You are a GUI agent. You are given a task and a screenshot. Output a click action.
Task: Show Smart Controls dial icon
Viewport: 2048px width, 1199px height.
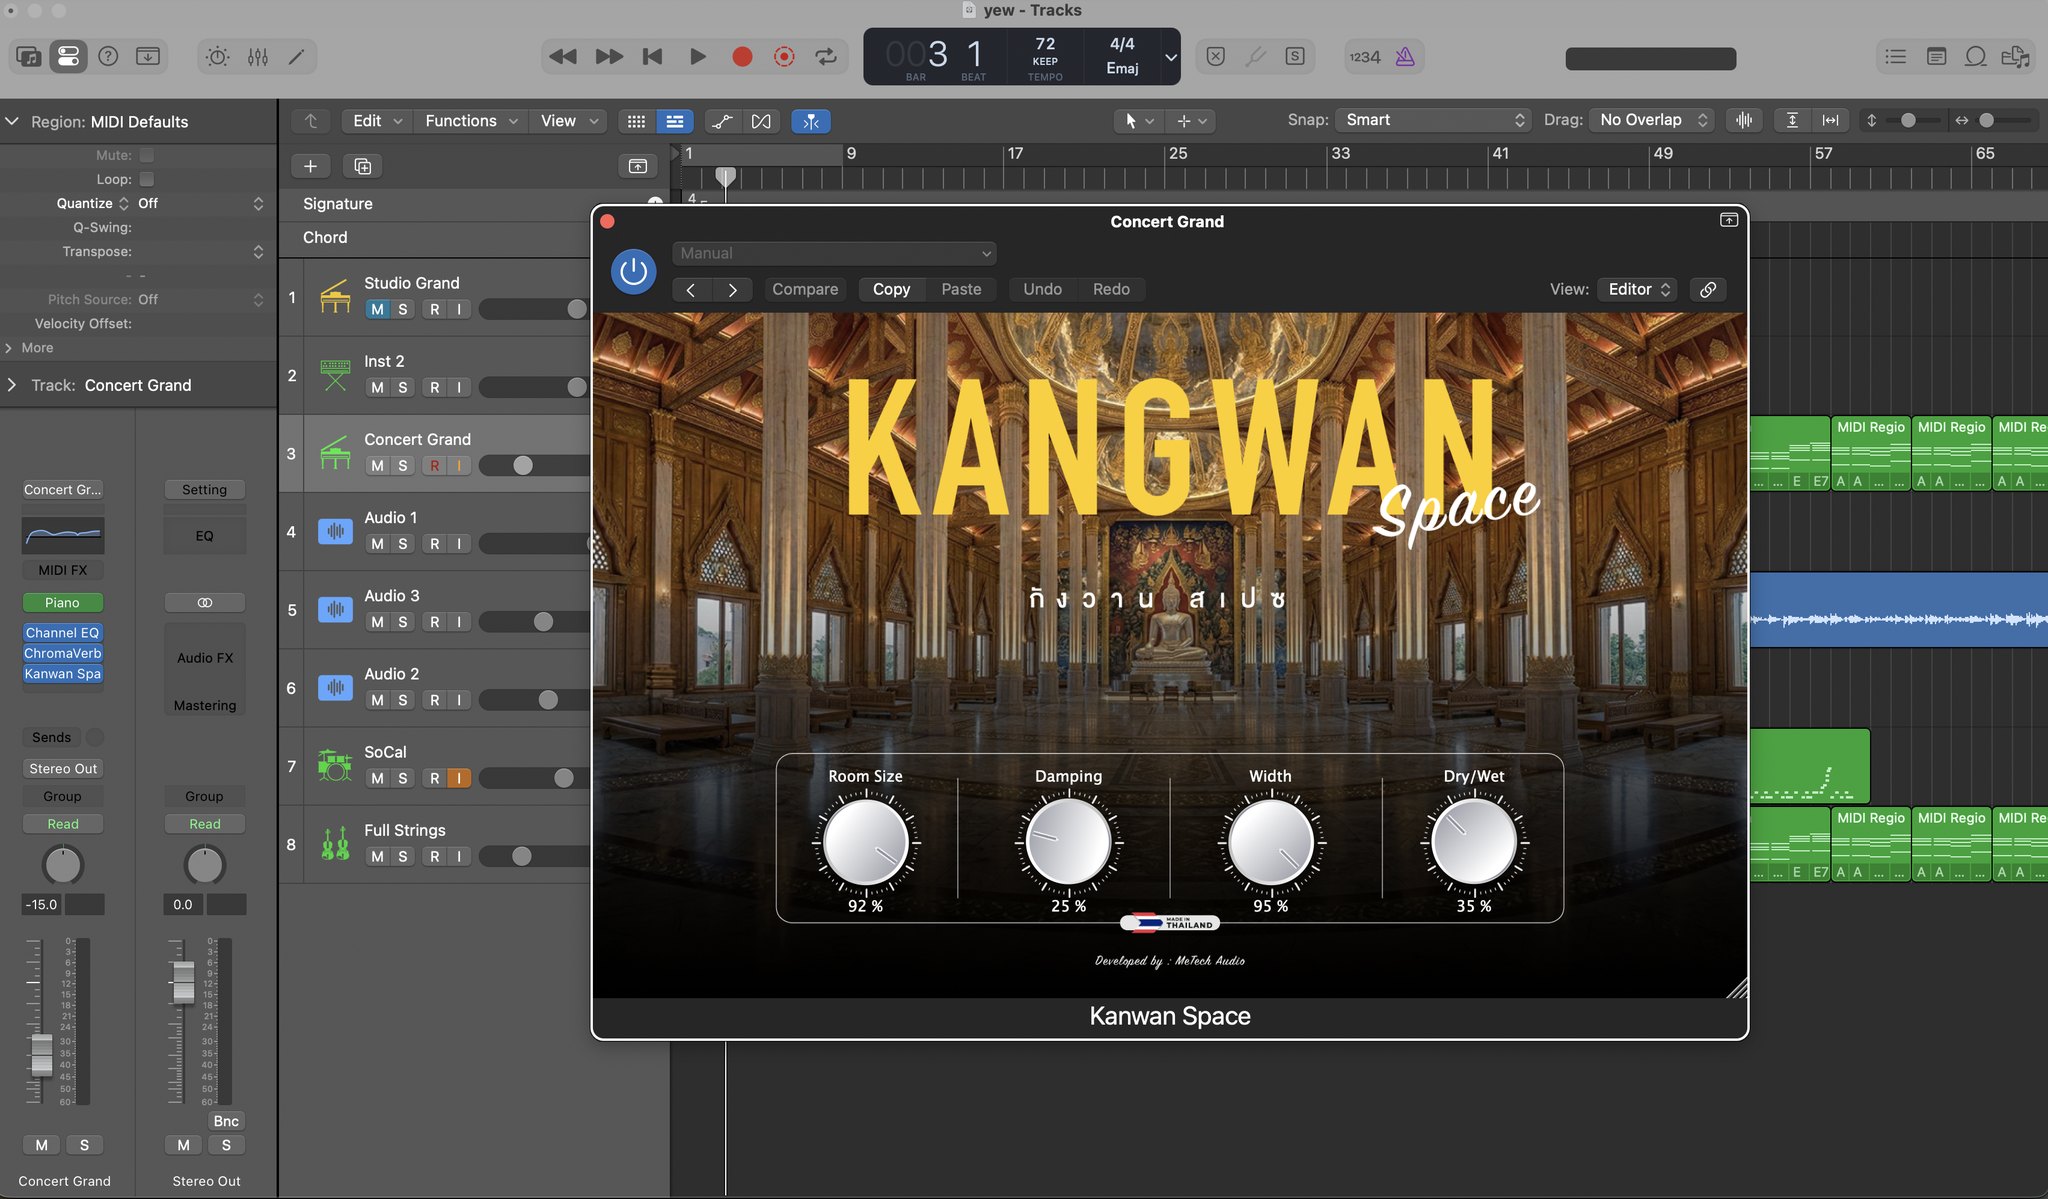click(x=217, y=57)
